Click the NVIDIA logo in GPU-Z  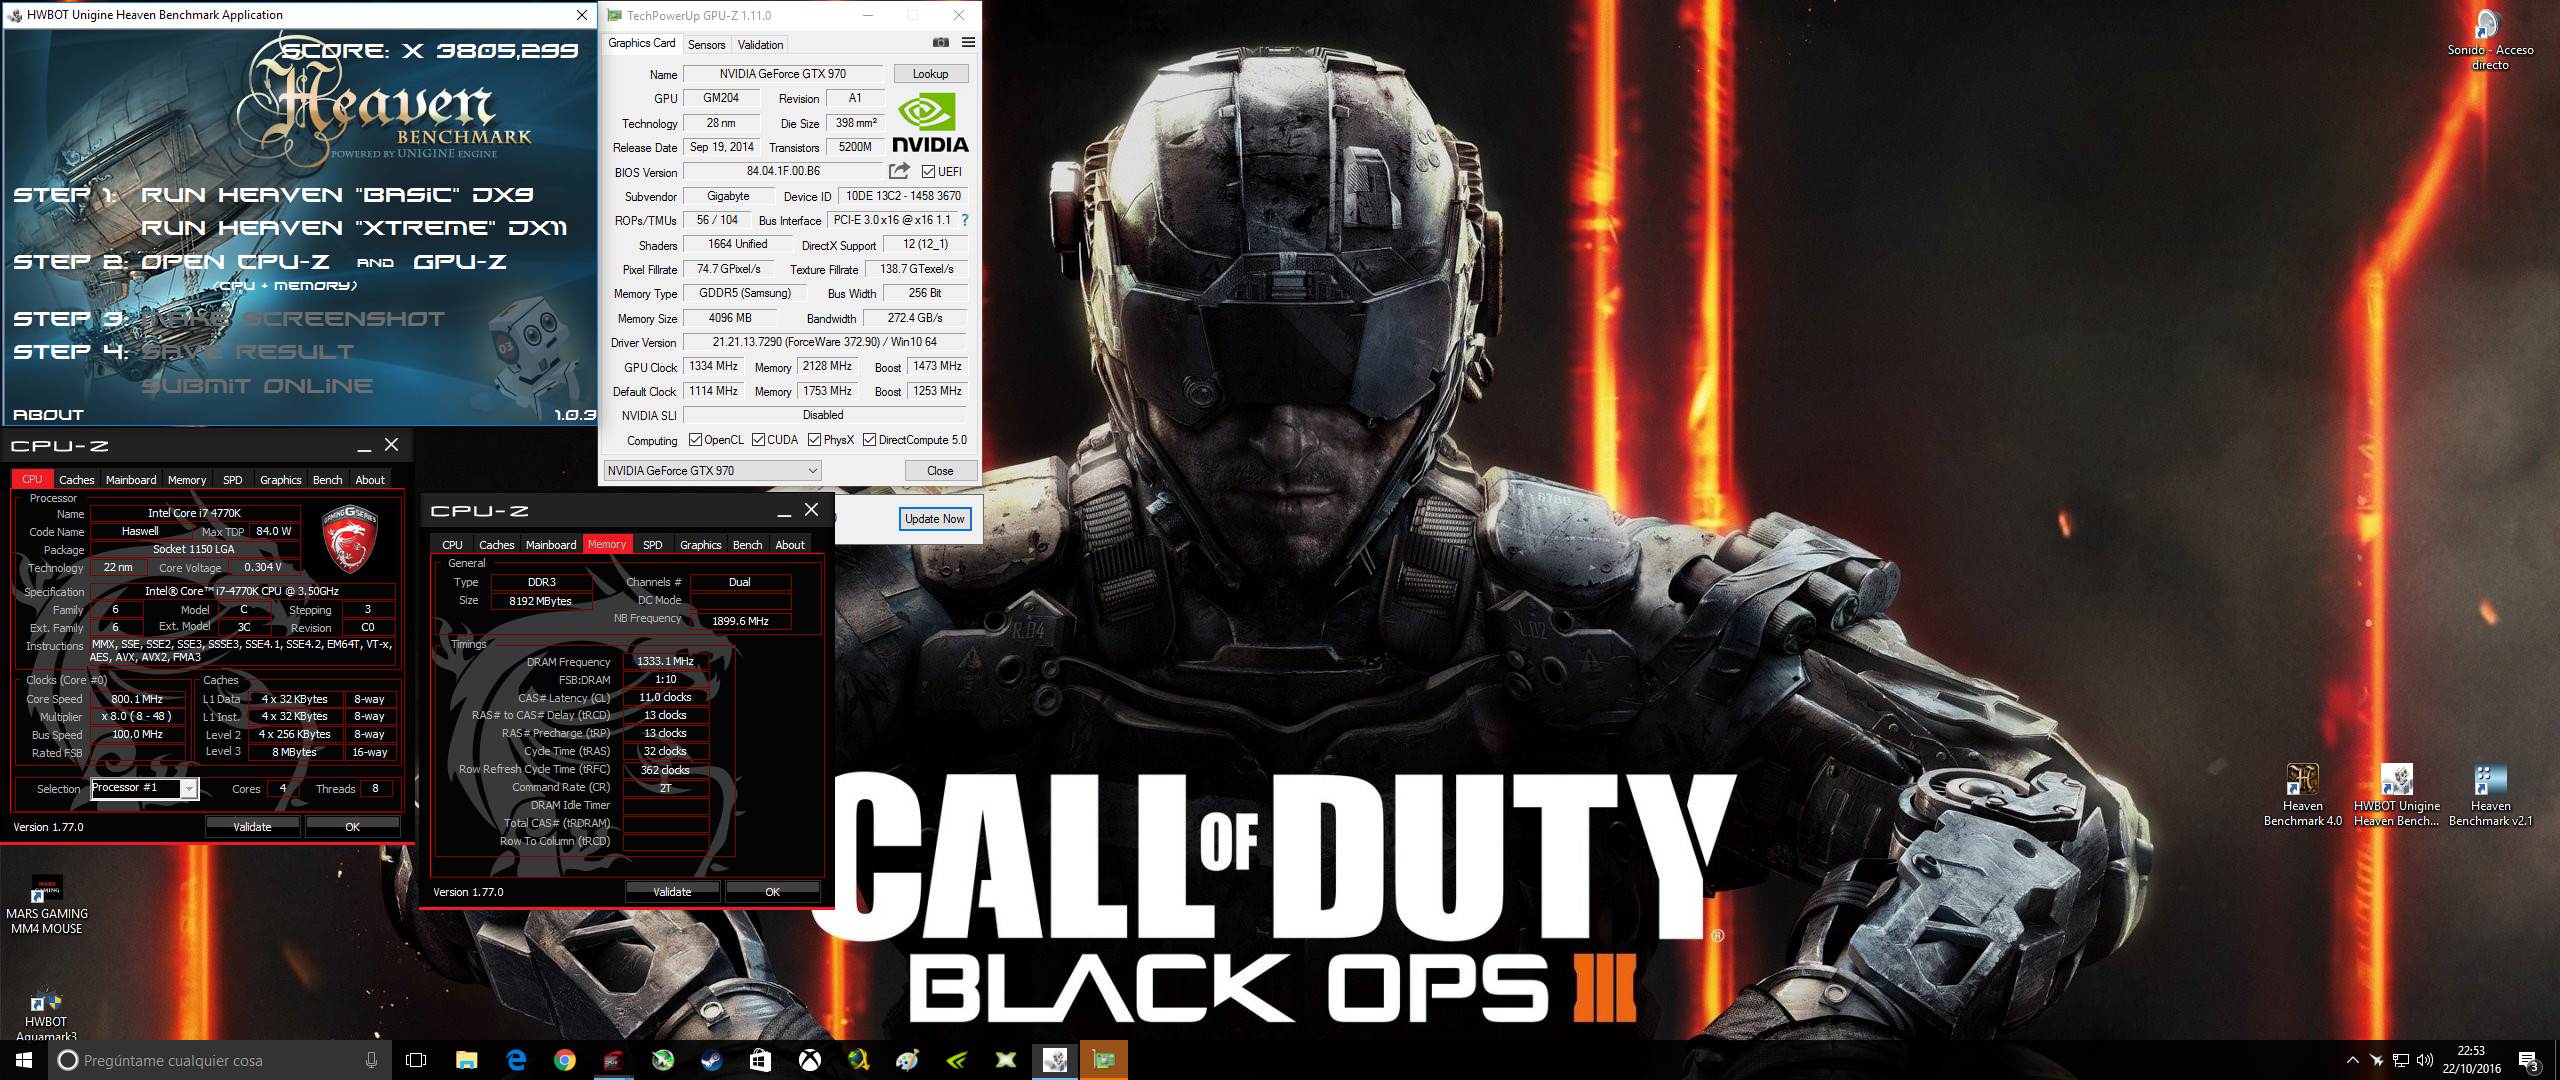(930, 123)
